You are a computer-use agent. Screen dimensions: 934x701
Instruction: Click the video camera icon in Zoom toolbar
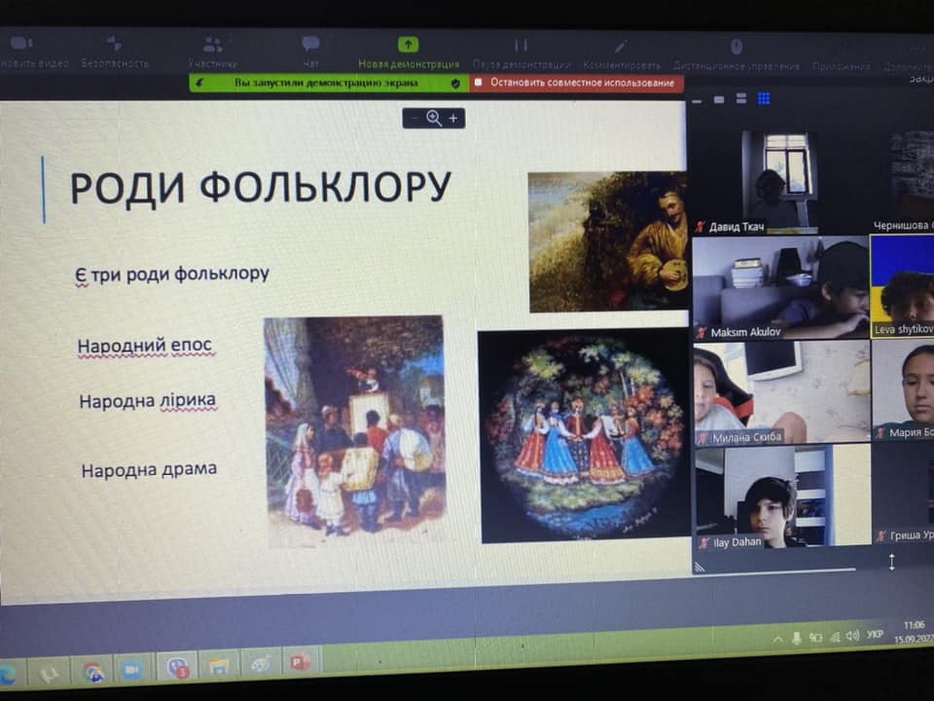tap(21, 43)
